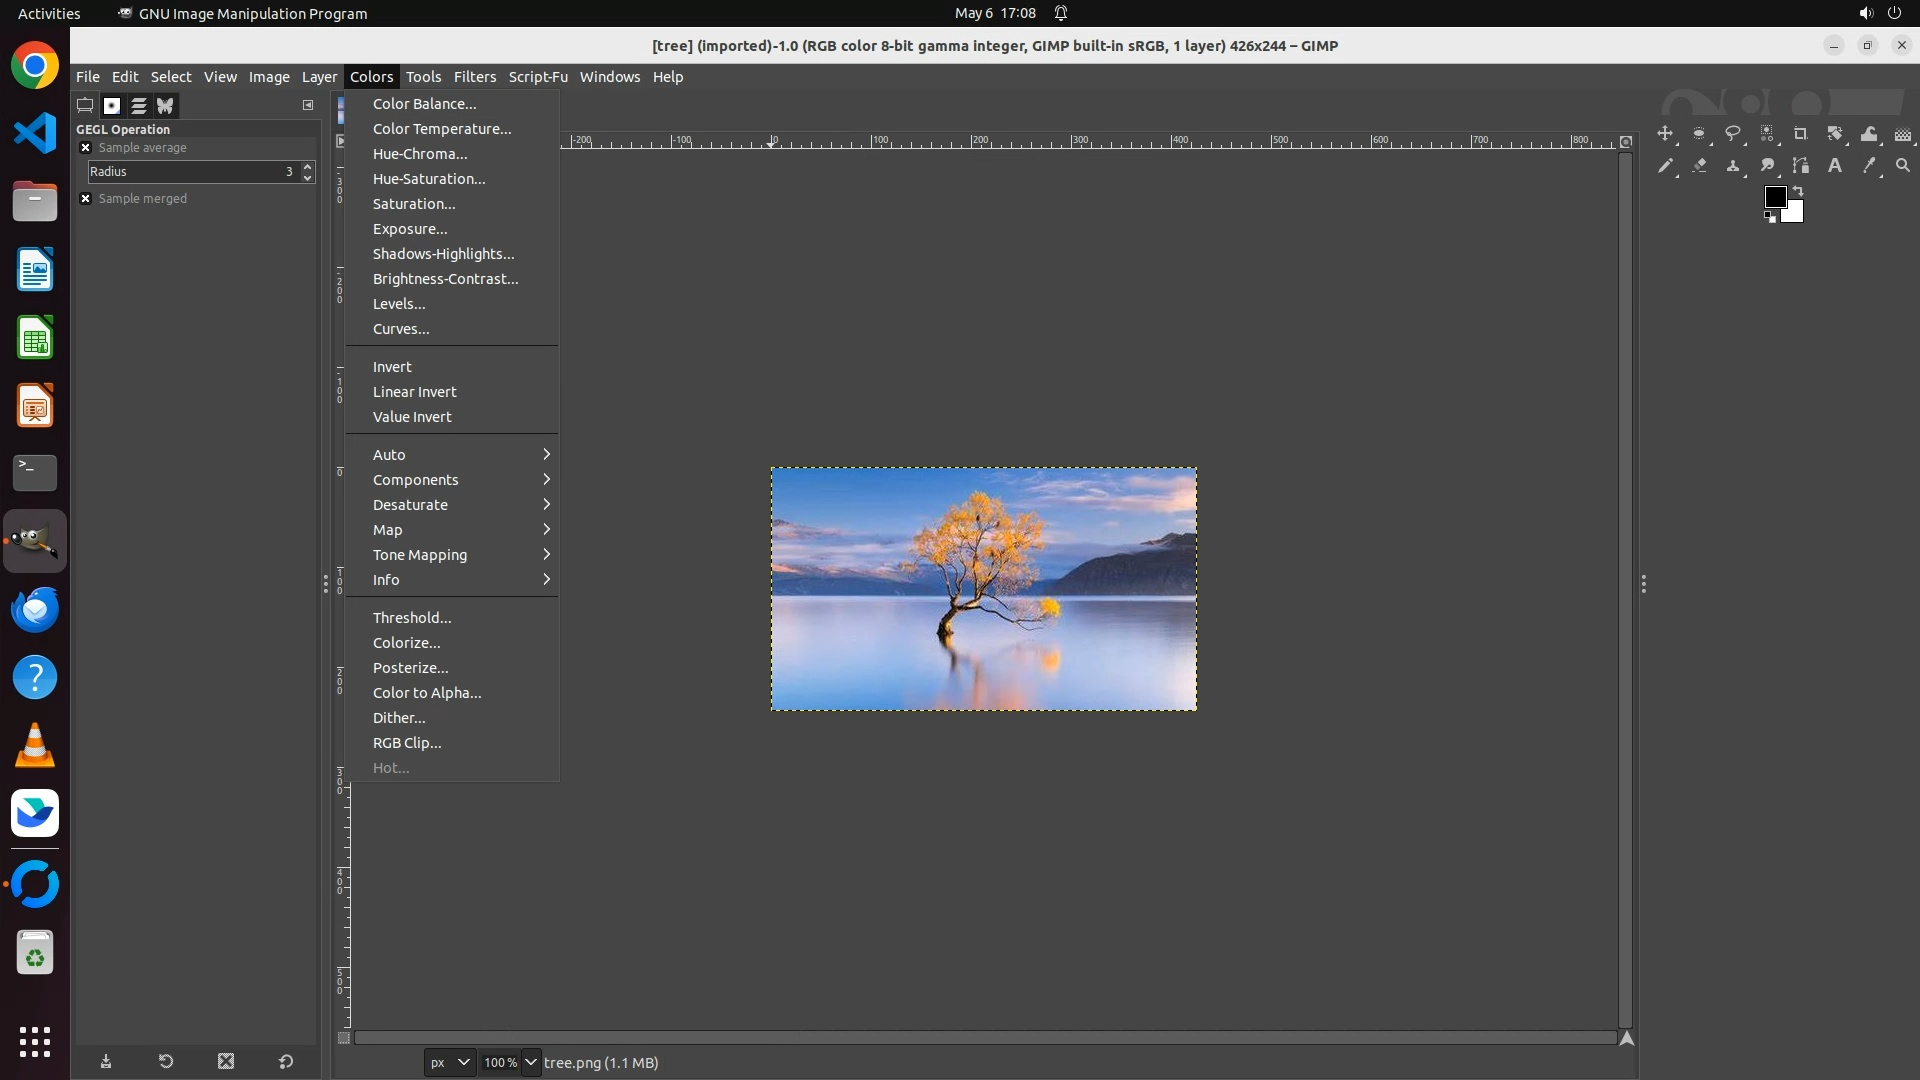The image size is (1920, 1080).
Task: Select the Pencil tool
Action: (1665, 166)
